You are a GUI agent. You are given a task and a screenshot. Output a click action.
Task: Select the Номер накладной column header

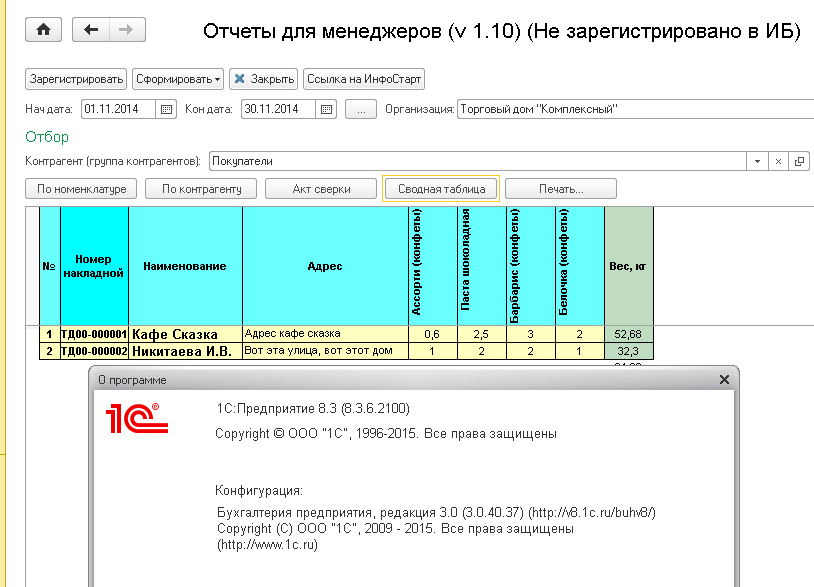tap(94, 266)
